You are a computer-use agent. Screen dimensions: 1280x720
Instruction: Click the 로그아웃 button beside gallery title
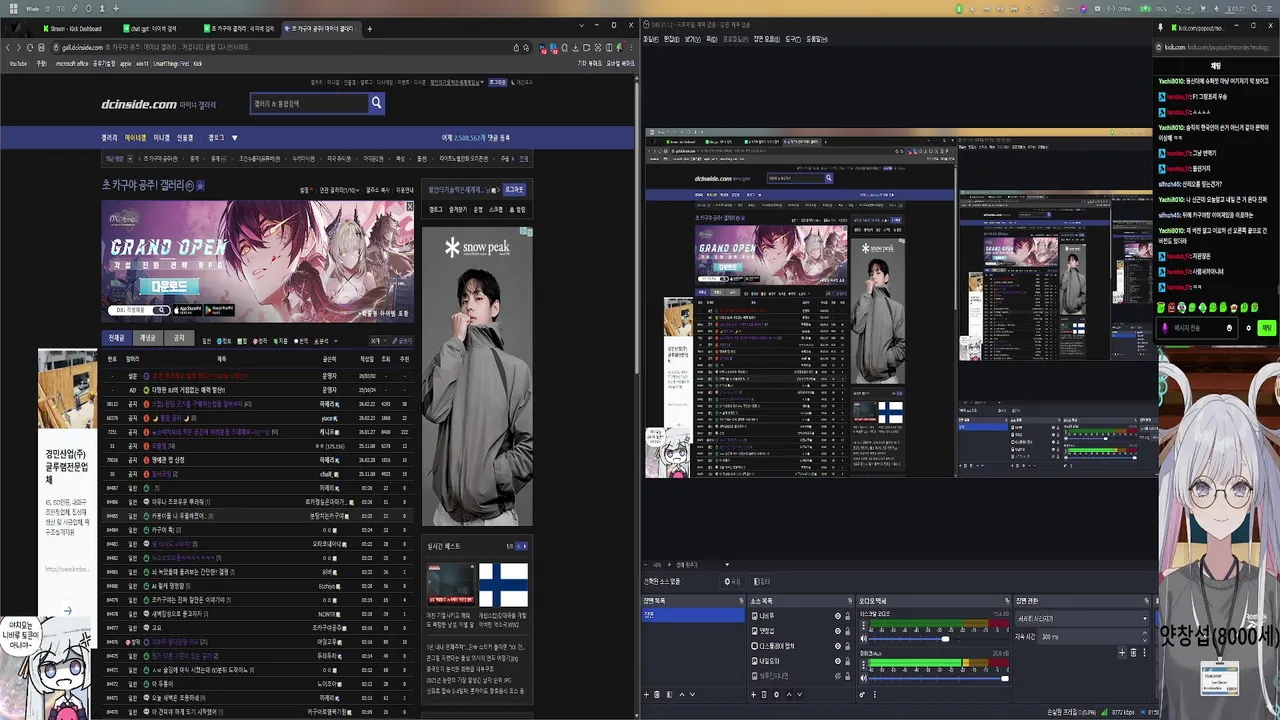514,189
